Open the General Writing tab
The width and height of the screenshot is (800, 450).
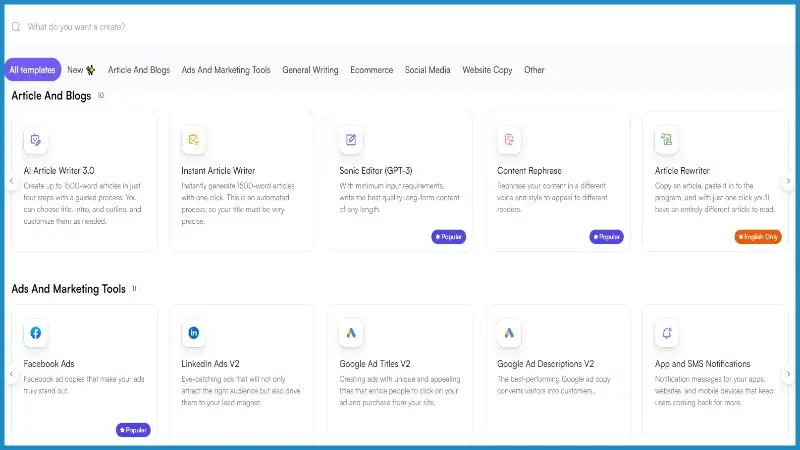310,70
